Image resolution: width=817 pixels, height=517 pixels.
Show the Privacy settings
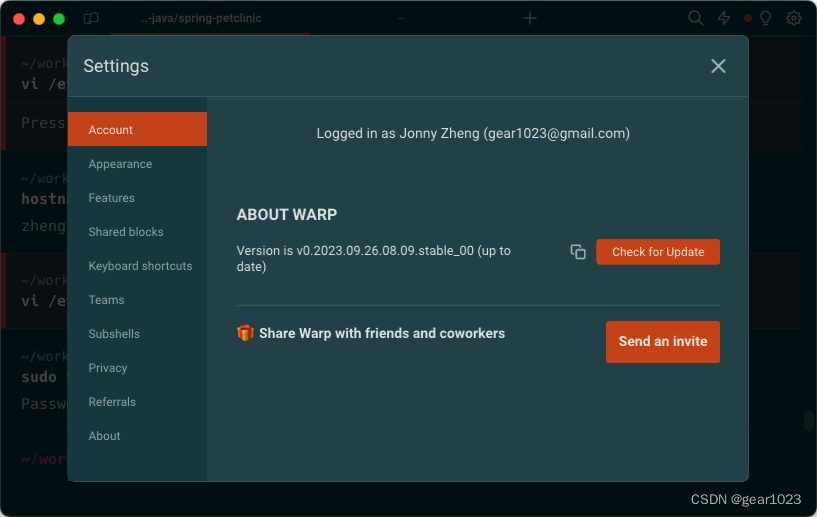pos(138,367)
